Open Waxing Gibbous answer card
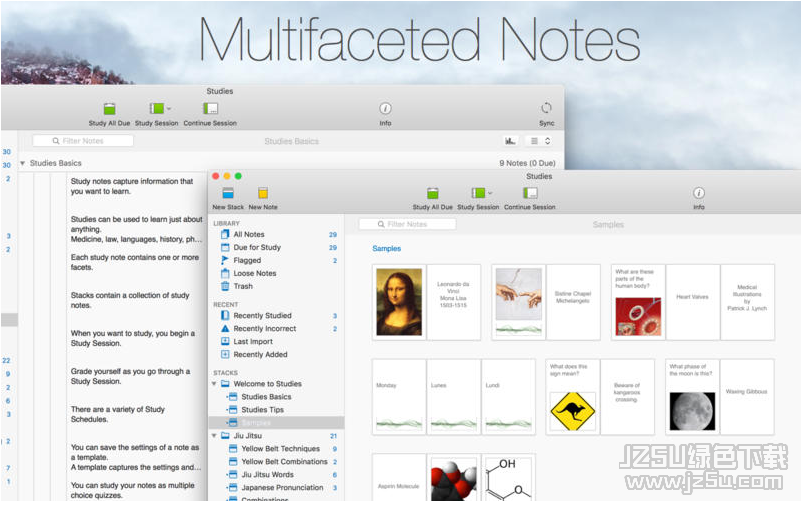Viewport: 801px width, 508px height. click(747, 397)
